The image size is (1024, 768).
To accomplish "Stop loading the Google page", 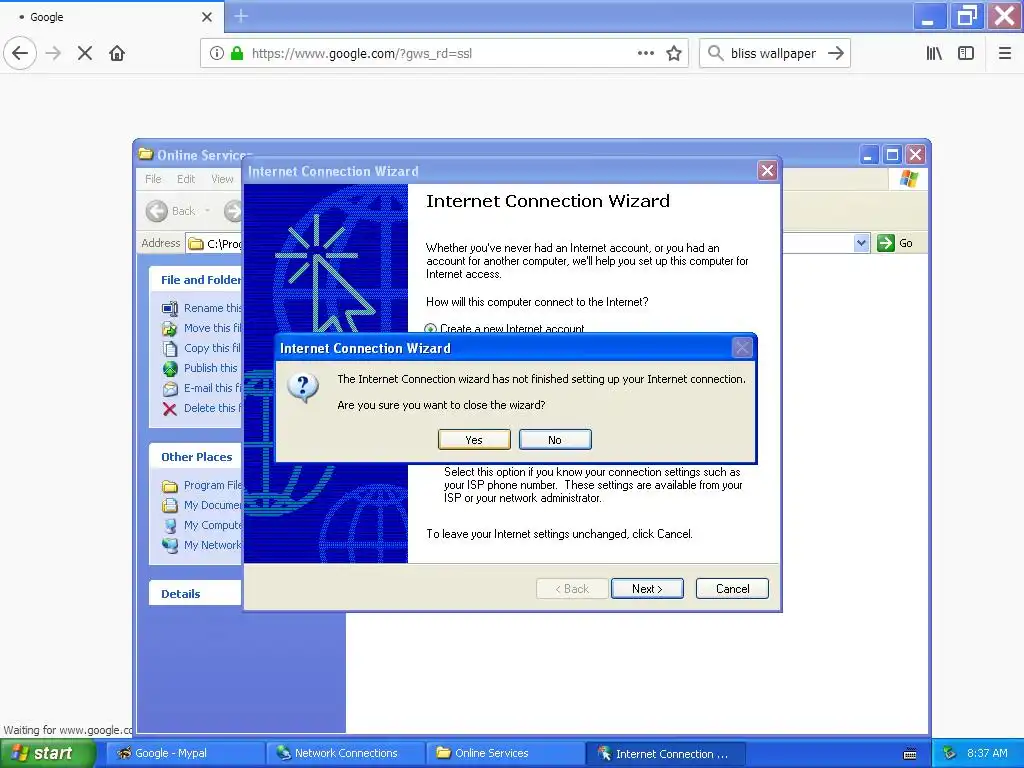I will 85,53.
